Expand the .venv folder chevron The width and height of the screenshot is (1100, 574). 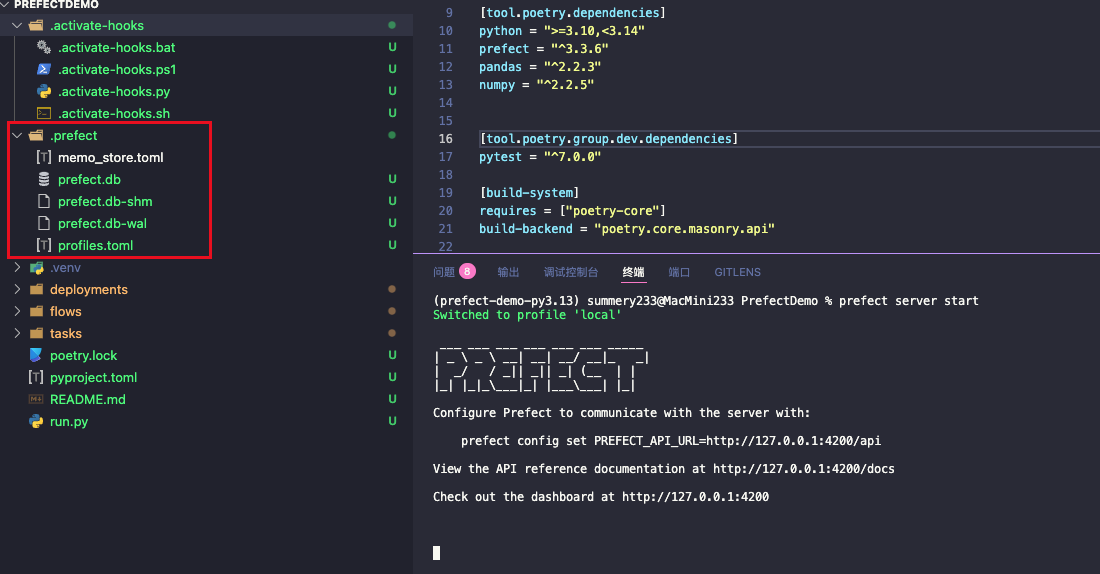pos(18,267)
